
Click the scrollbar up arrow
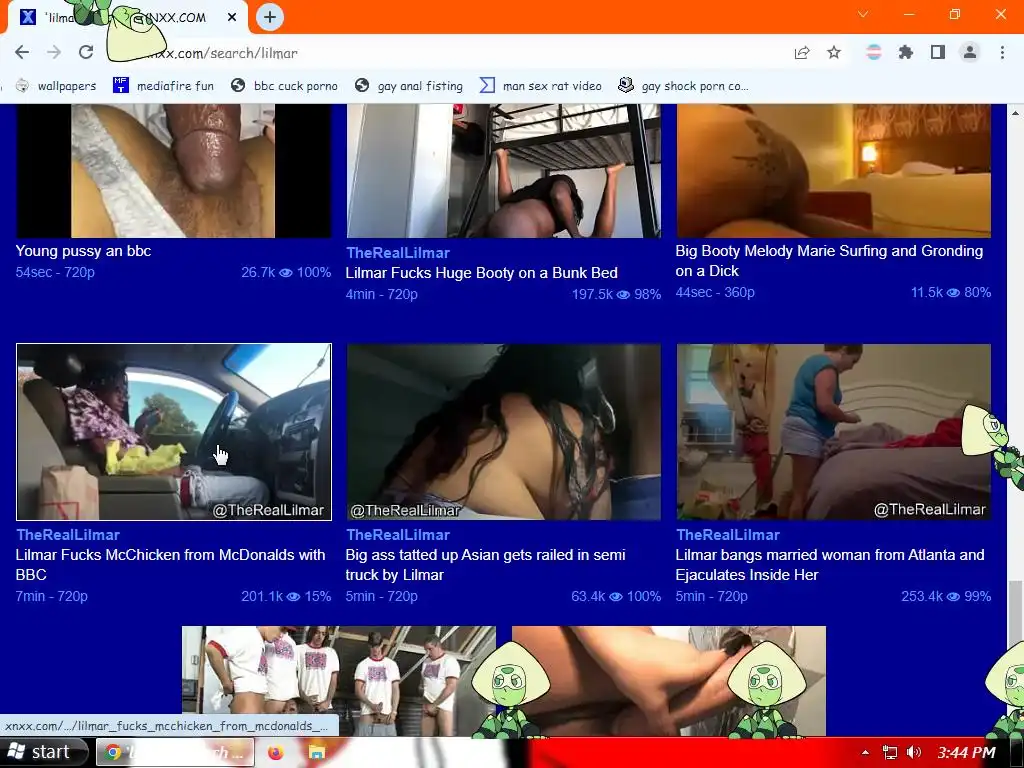pos(1016,113)
